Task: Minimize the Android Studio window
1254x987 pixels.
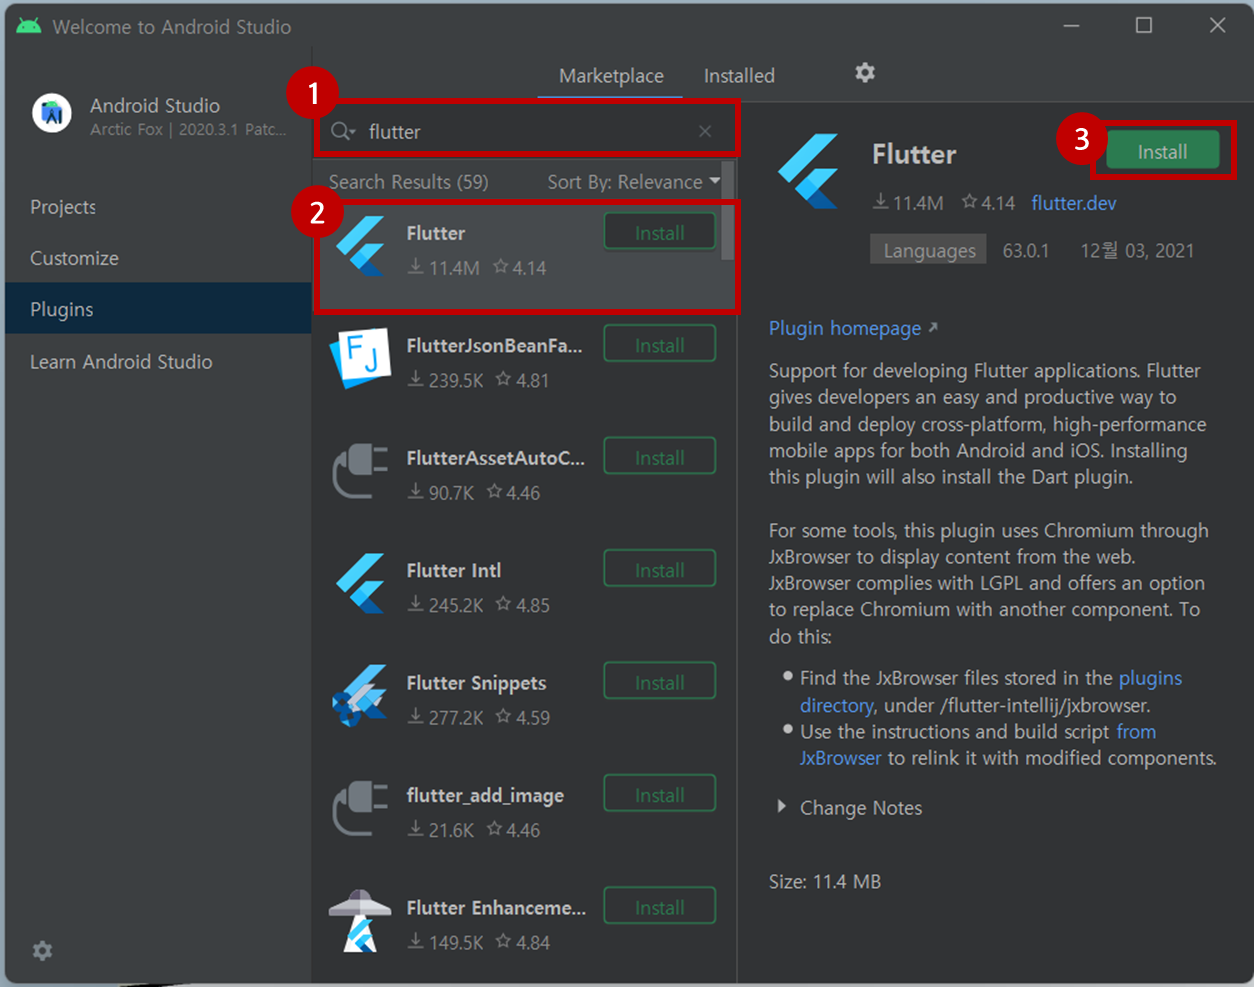Action: coord(1072,26)
